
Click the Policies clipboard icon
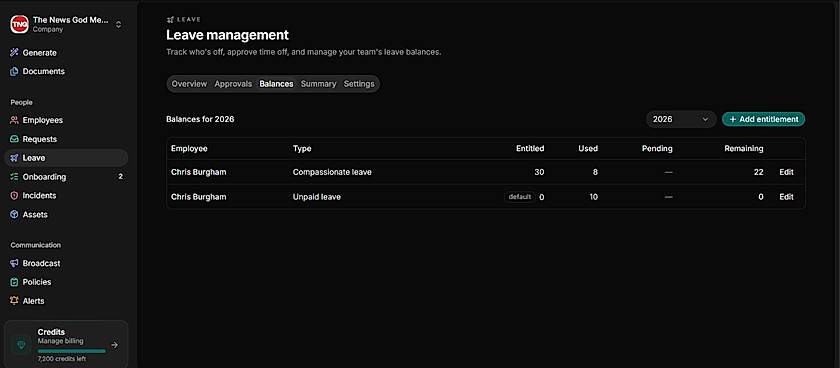point(14,282)
